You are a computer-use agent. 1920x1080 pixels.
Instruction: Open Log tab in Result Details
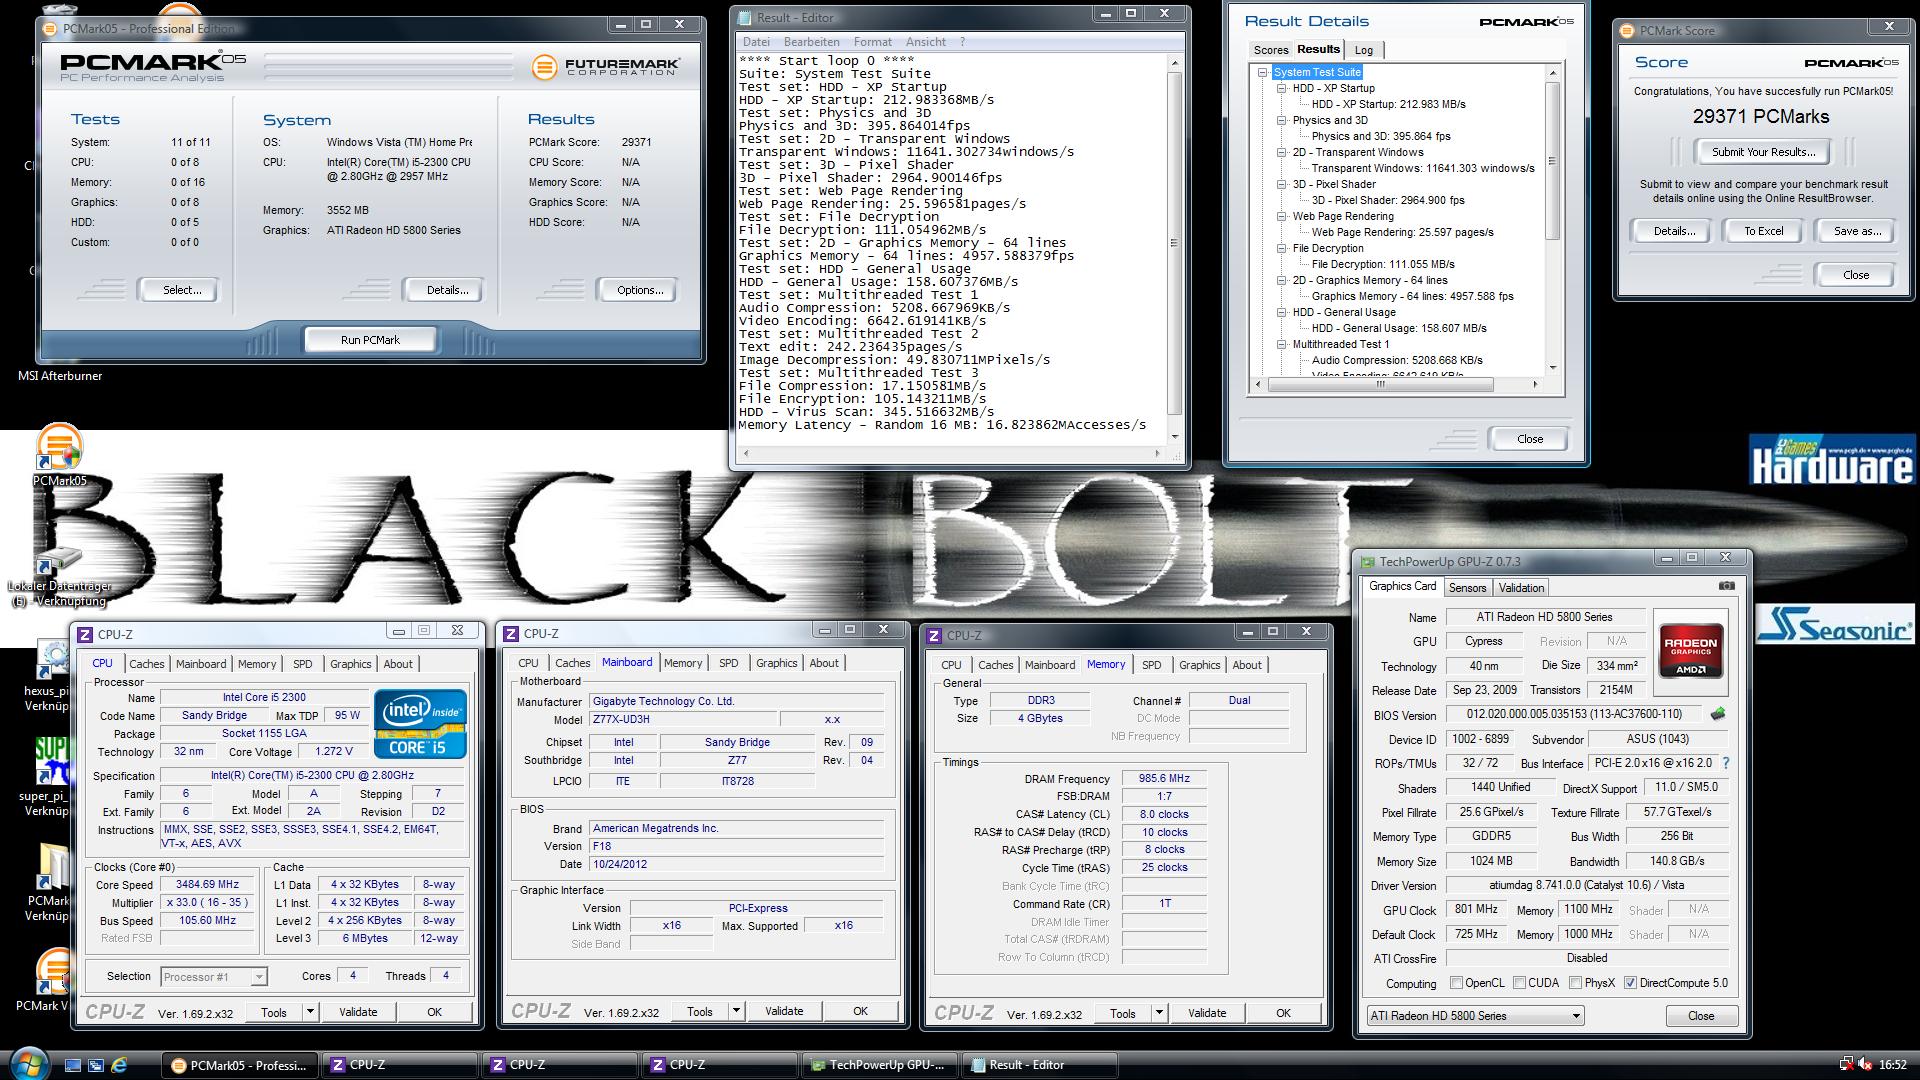1364,50
